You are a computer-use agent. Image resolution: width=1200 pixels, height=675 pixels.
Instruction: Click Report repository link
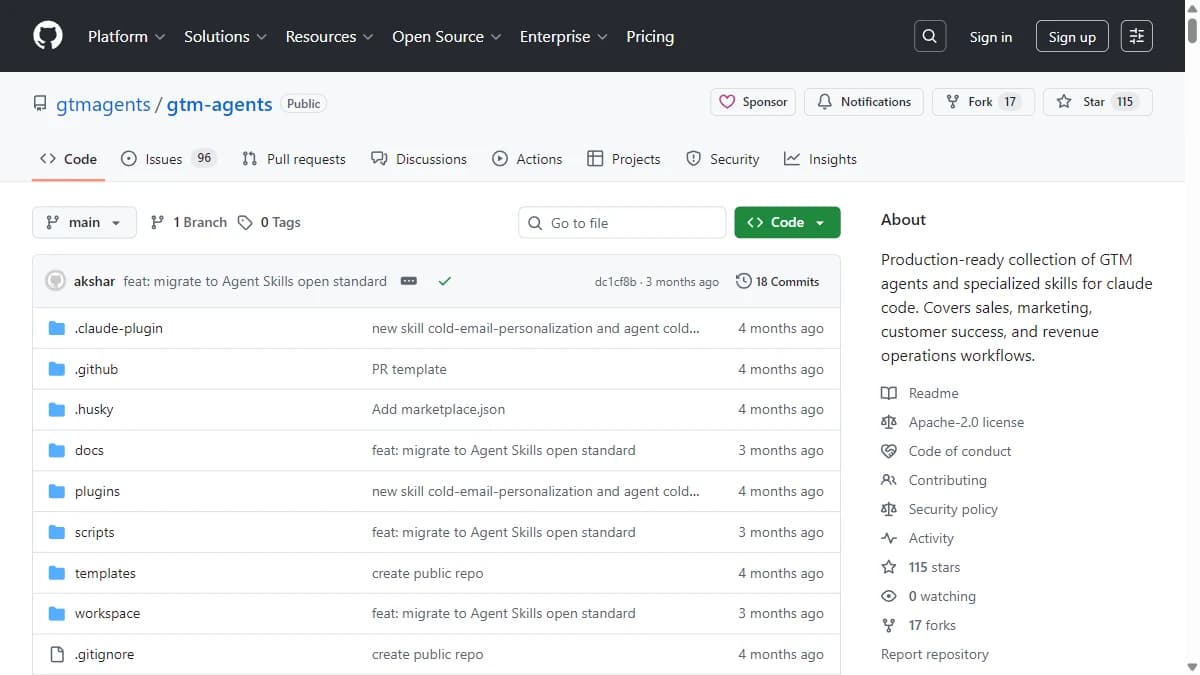935,655
